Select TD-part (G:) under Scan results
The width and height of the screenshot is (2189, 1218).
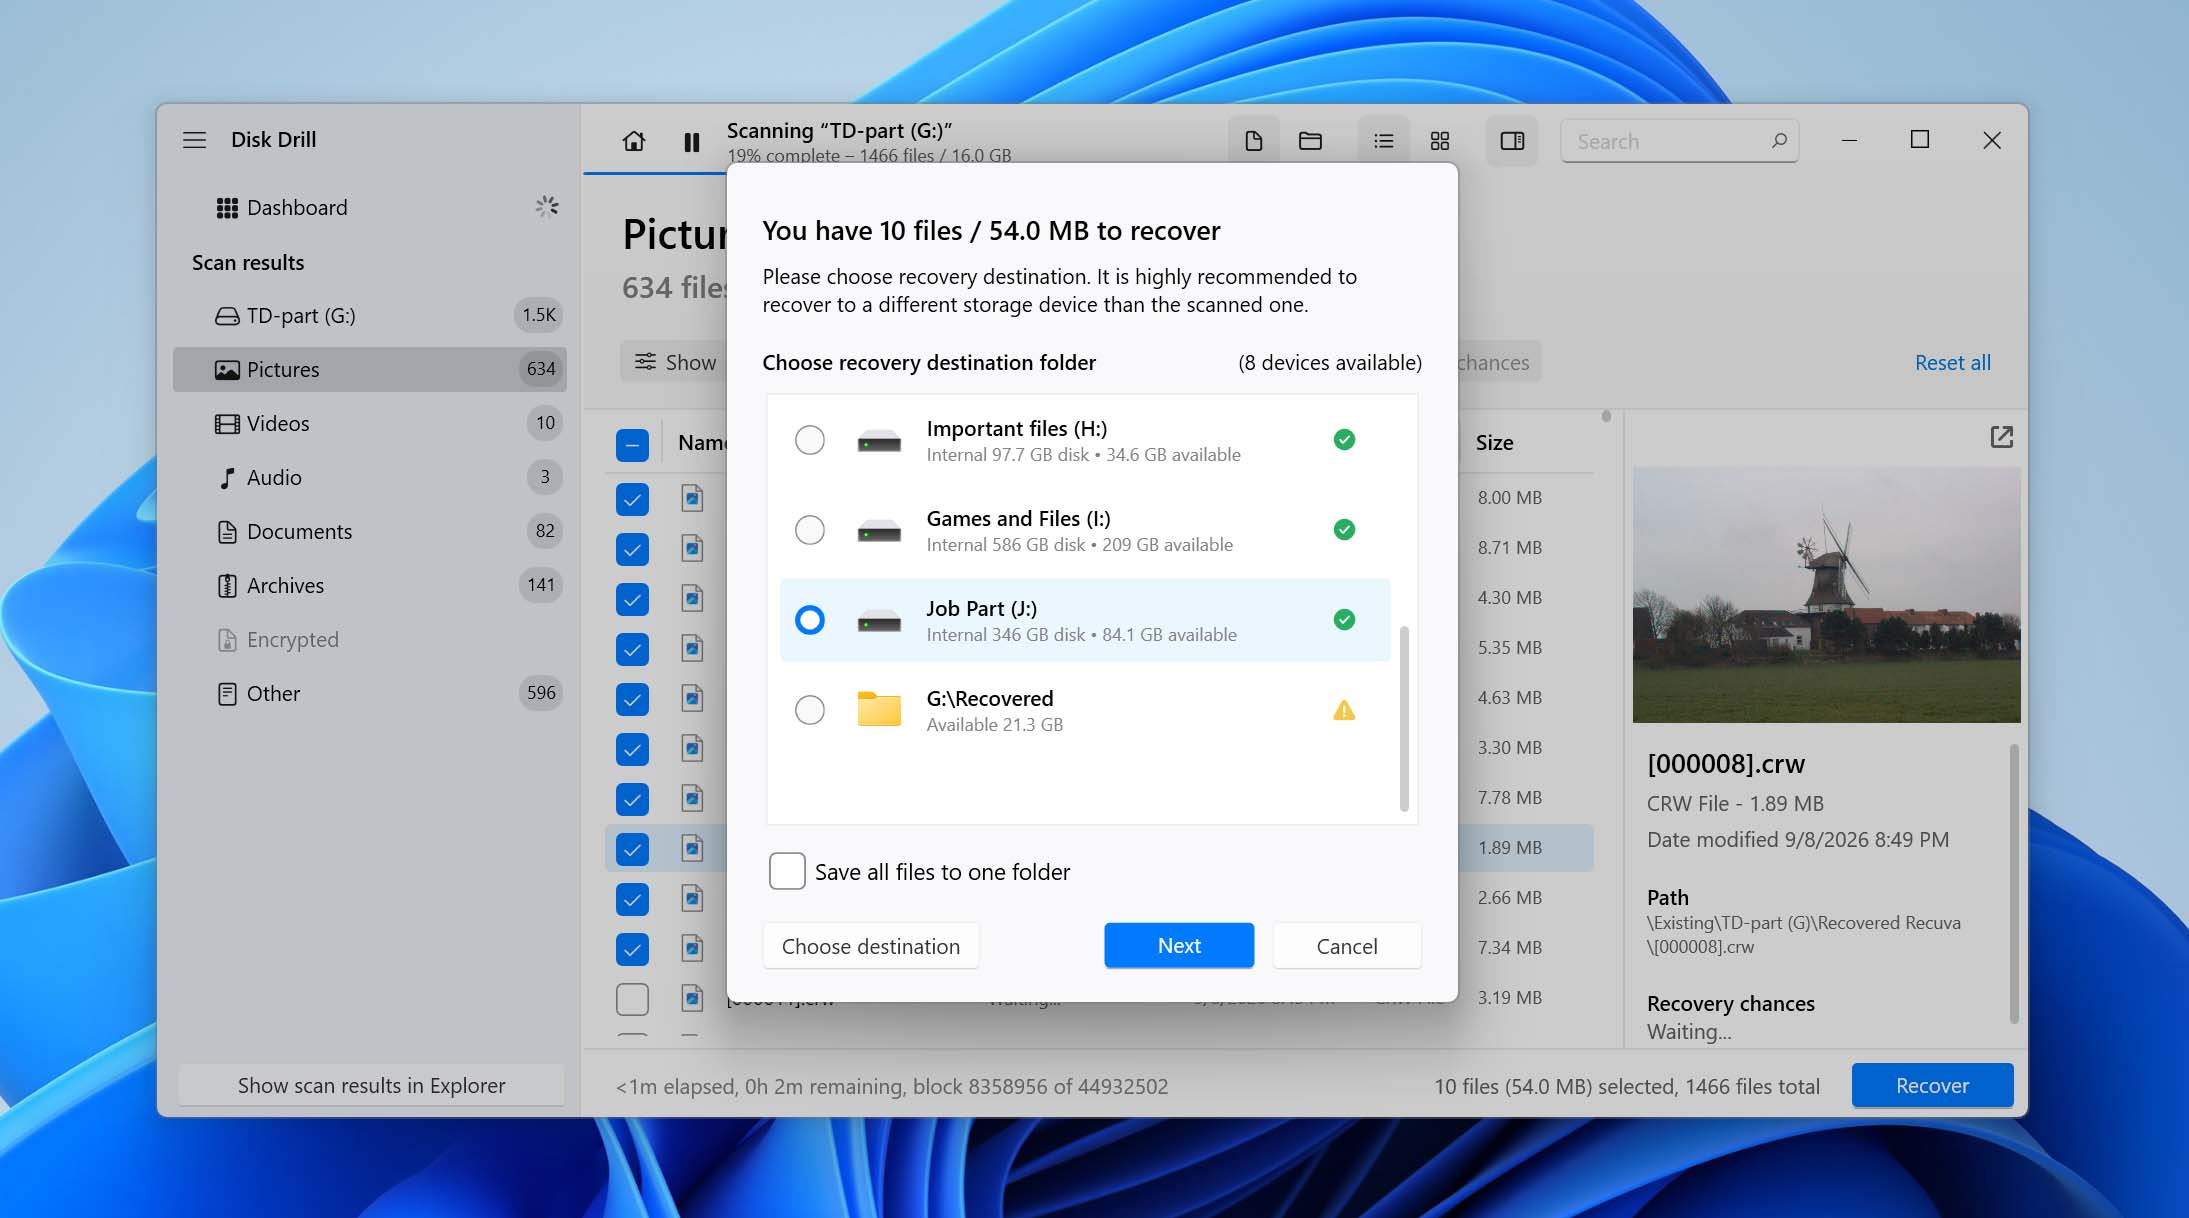370,315
